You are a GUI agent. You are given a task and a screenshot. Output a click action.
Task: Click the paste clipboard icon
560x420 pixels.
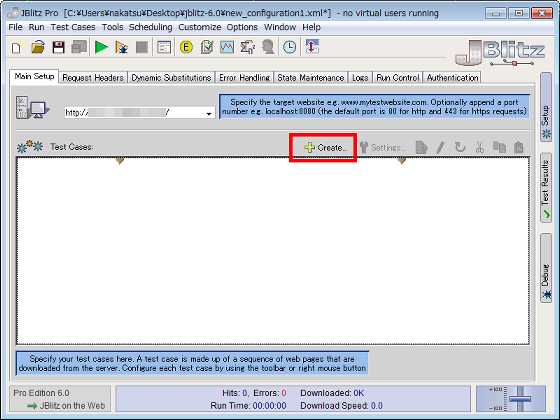pos(519,147)
